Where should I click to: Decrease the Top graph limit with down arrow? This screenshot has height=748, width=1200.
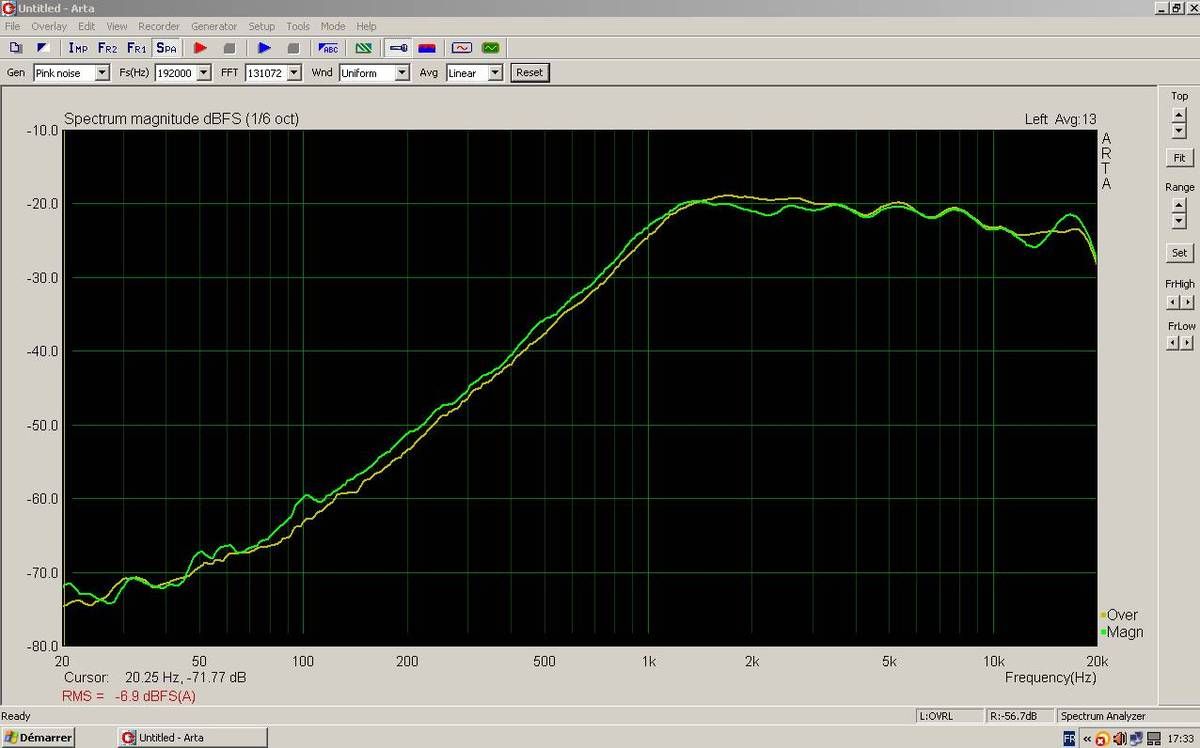(x=1179, y=131)
